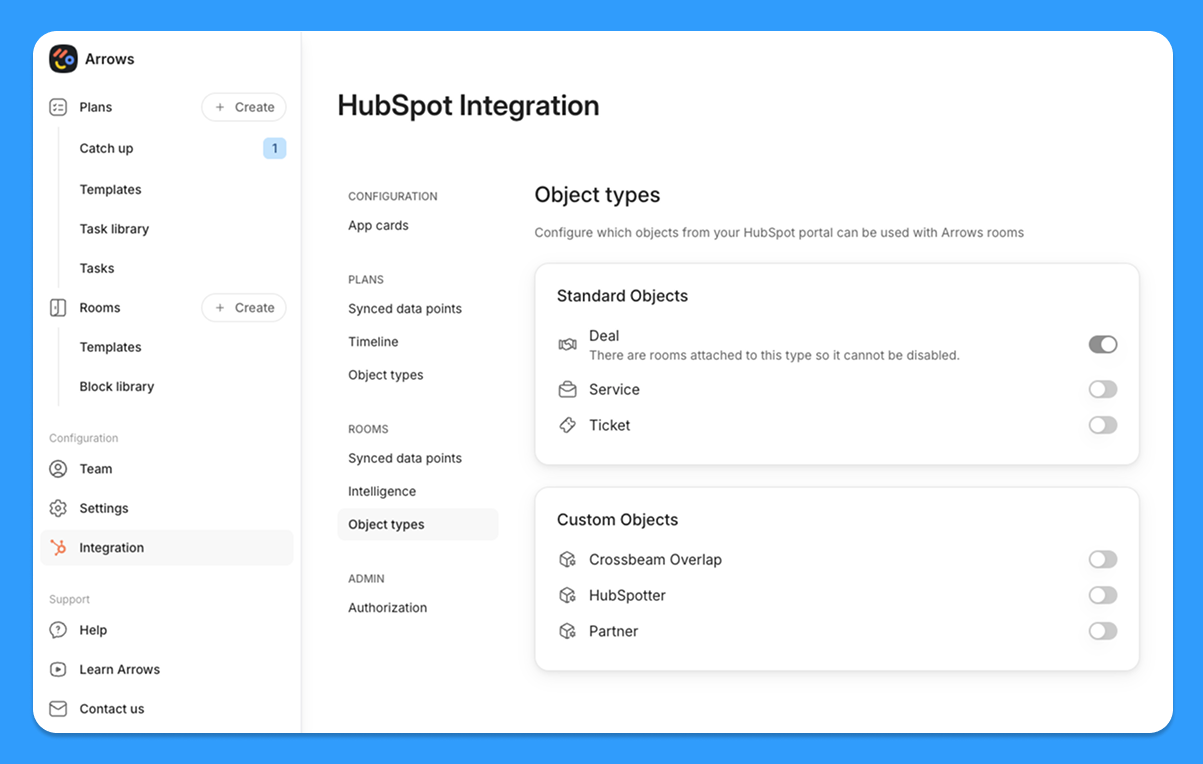The width and height of the screenshot is (1203, 764).
Task: Click the Help question mark icon
Action: [x=58, y=630]
